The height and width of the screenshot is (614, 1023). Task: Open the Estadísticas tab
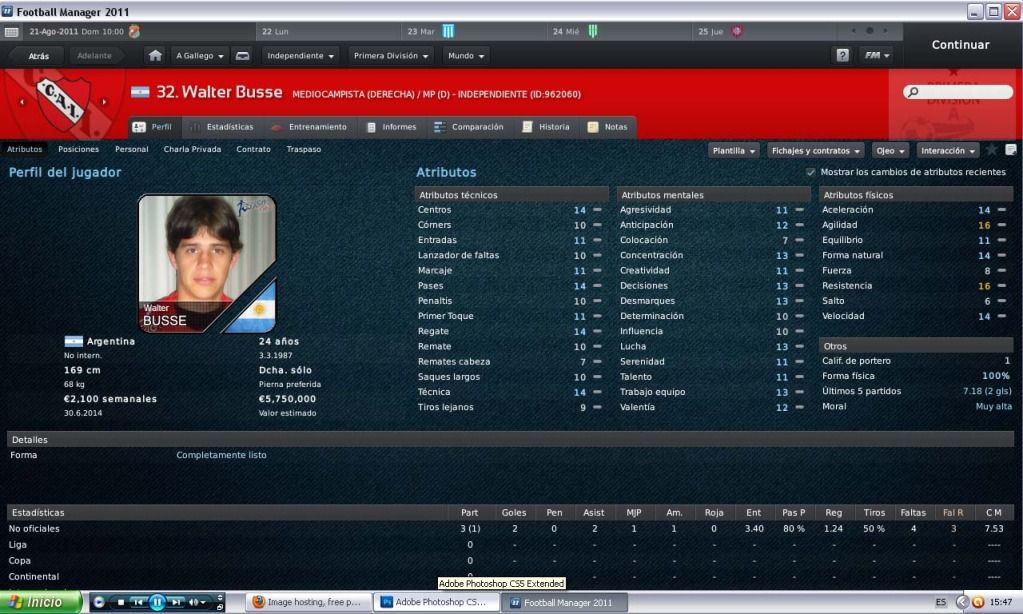click(221, 127)
